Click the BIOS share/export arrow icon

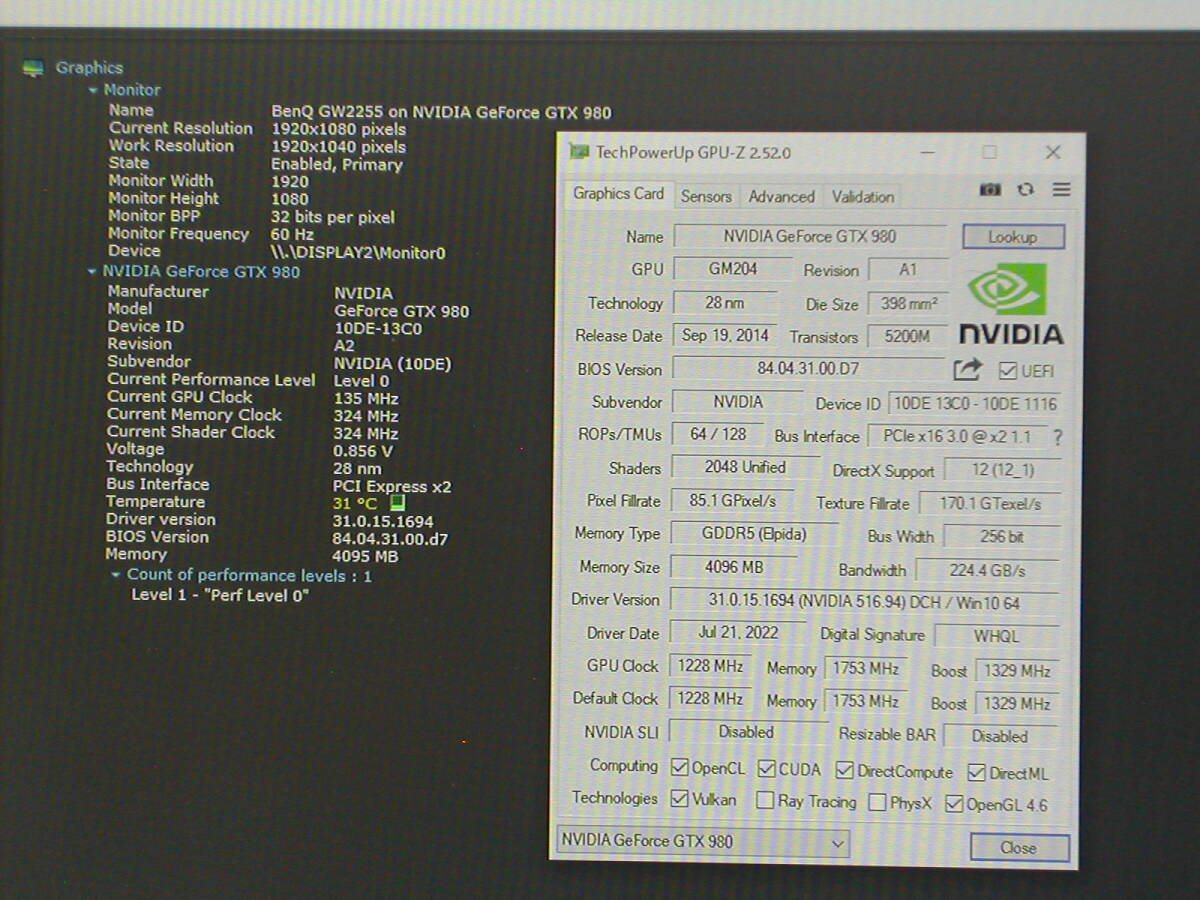(967, 370)
